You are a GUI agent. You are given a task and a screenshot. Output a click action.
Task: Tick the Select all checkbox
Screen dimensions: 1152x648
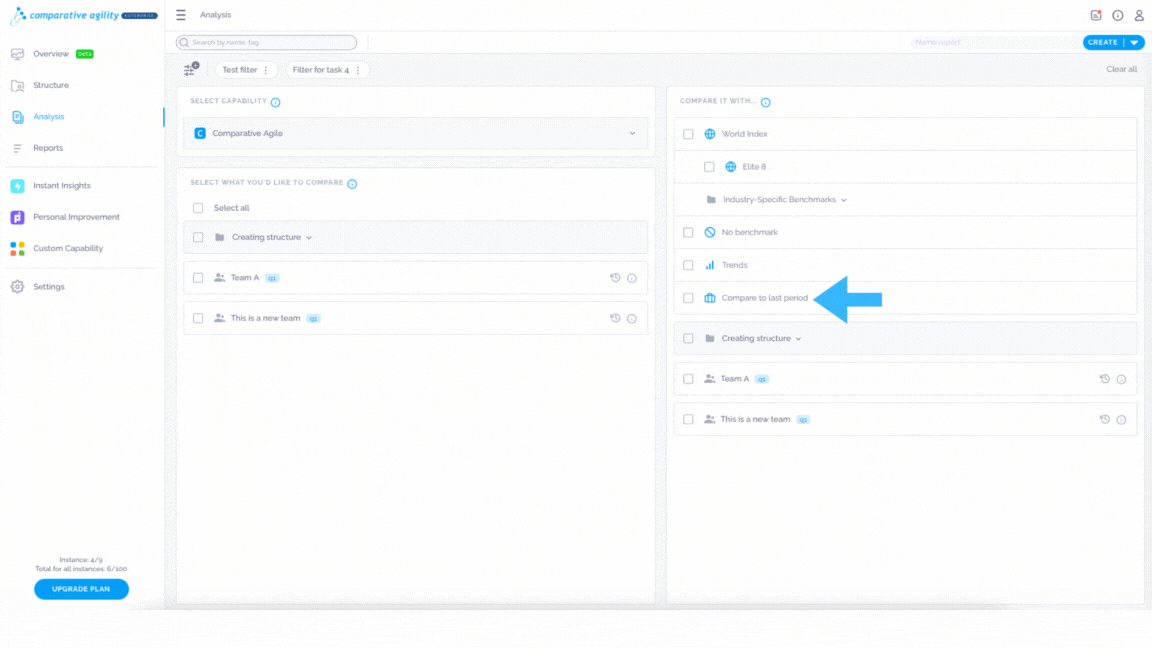point(198,208)
